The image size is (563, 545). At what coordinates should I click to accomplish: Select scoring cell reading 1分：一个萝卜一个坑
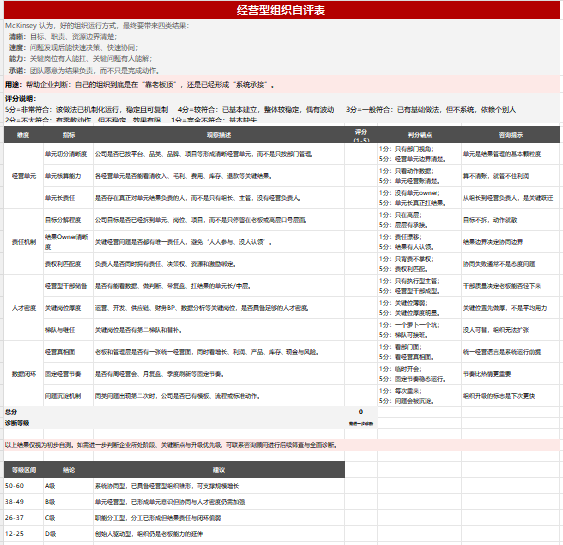pos(419,330)
